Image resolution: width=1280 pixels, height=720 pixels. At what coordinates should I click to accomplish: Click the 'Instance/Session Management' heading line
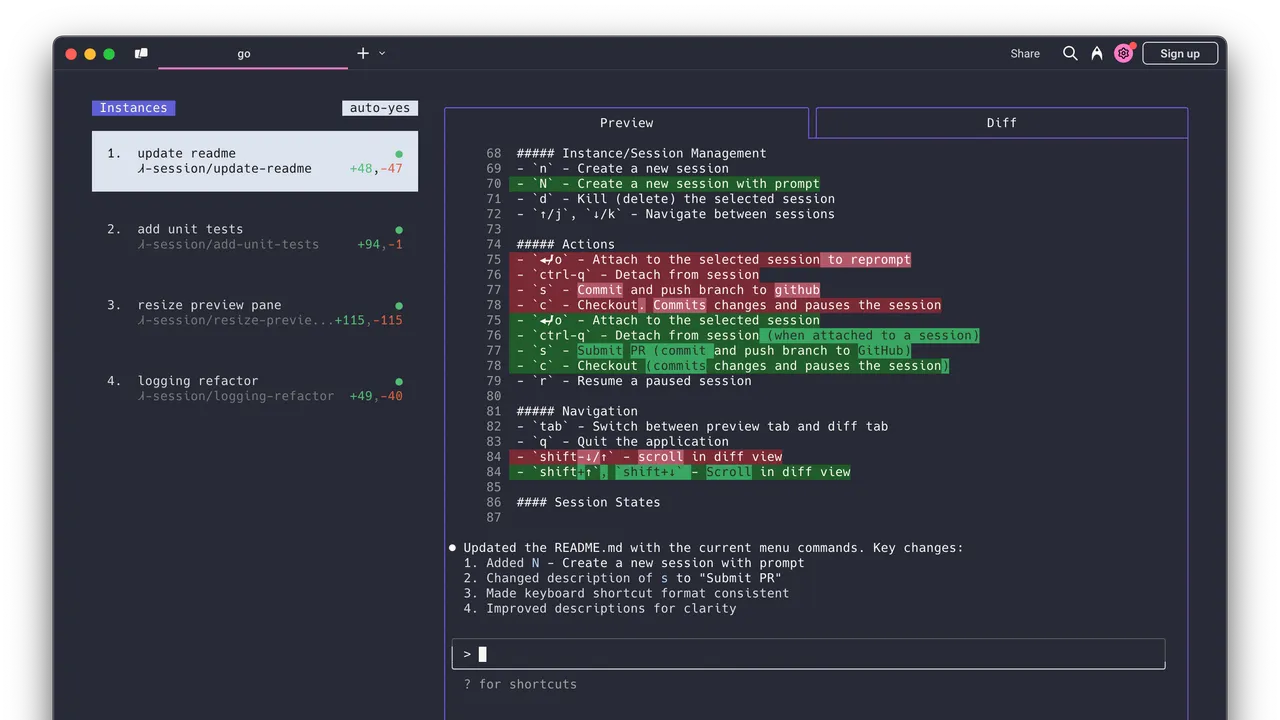click(x=641, y=154)
